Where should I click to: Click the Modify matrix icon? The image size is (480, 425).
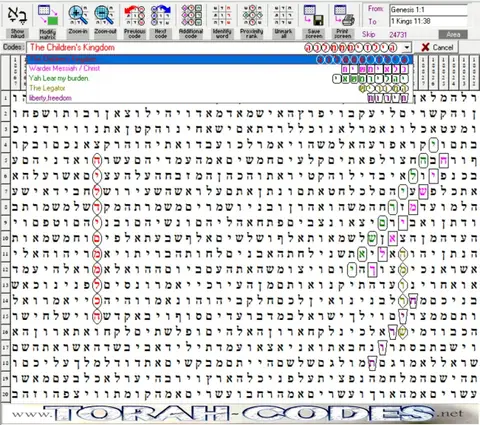pos(48,15)
